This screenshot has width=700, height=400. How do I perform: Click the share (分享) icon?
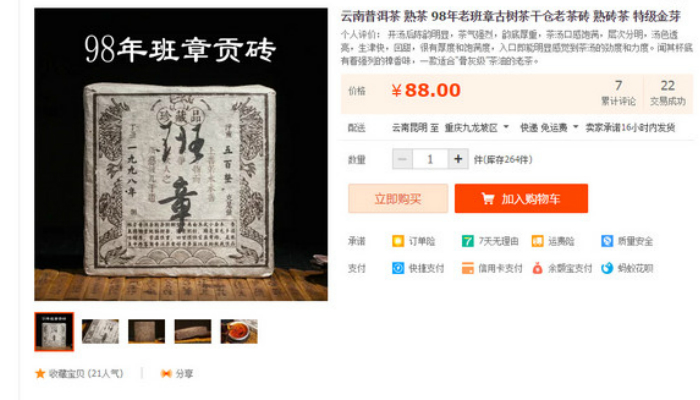pos(166,373)
